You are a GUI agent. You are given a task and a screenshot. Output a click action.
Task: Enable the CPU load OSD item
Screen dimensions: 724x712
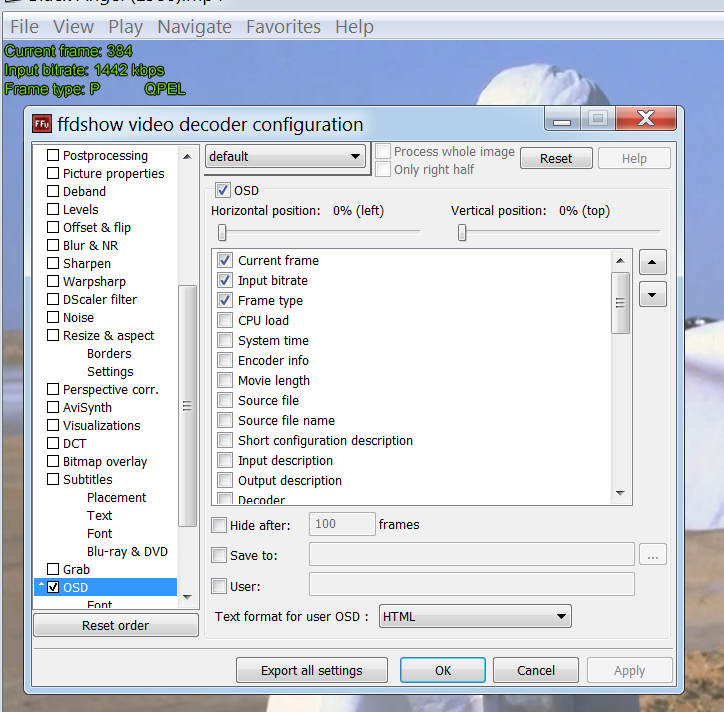tap(225, 320)
